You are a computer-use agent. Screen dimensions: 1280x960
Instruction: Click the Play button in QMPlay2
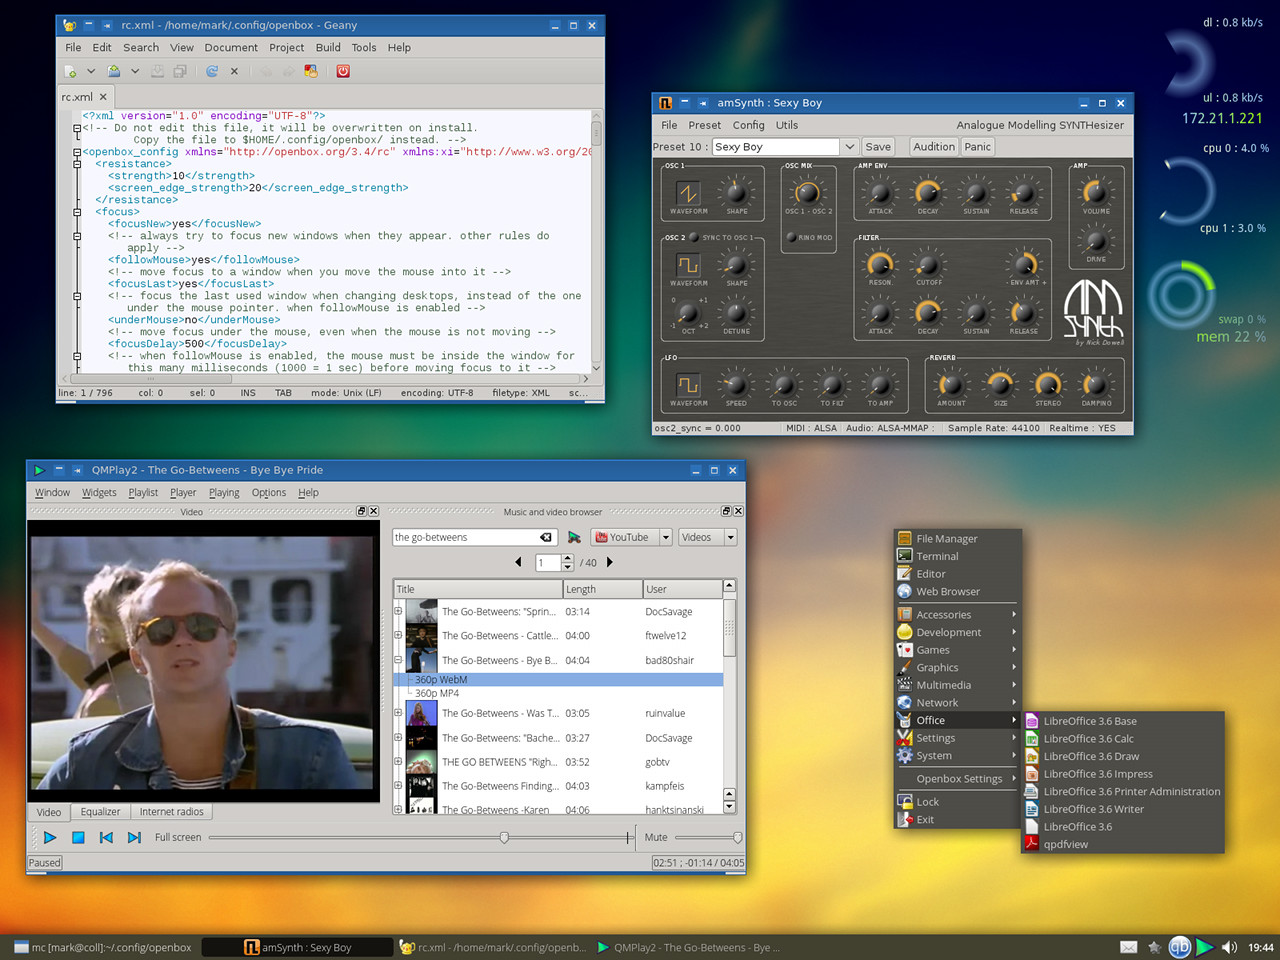(50, 837)
